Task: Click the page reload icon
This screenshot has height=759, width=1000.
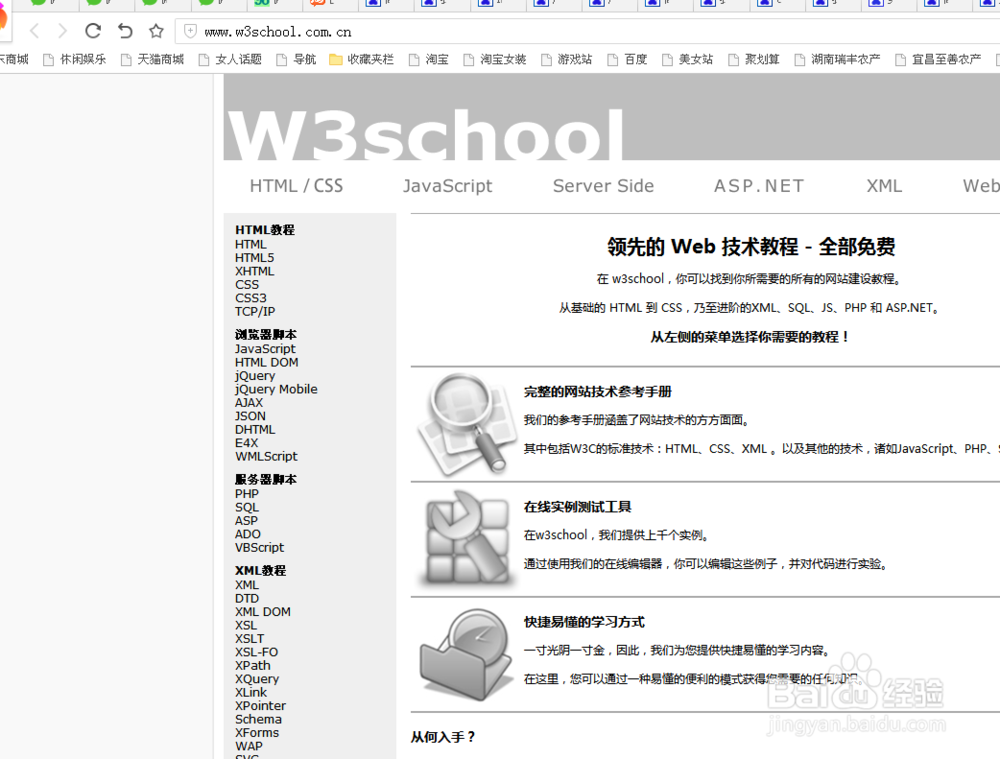Action: pyautogui.click(x=91, y=30)
